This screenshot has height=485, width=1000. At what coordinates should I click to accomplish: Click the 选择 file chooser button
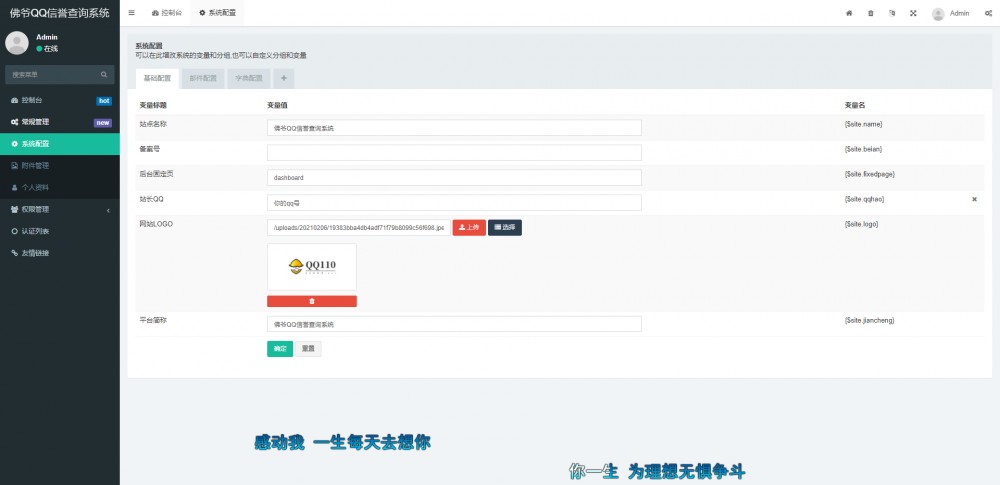tap(505, 227)
